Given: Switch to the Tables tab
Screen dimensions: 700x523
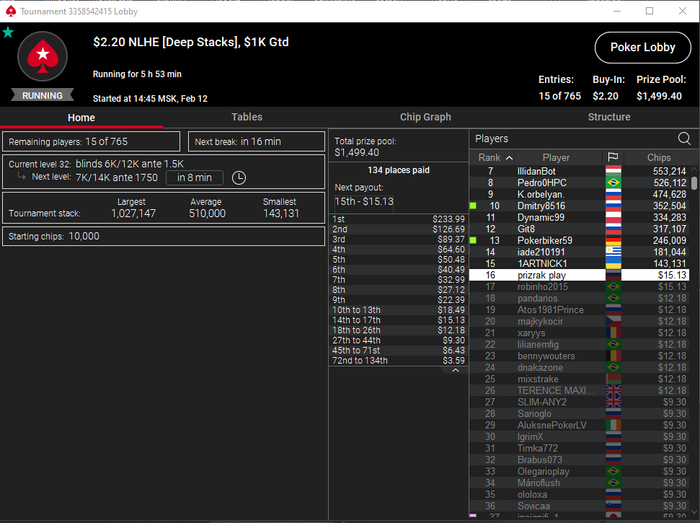Looking at the screenshot, I should click(x=246, y=117).
